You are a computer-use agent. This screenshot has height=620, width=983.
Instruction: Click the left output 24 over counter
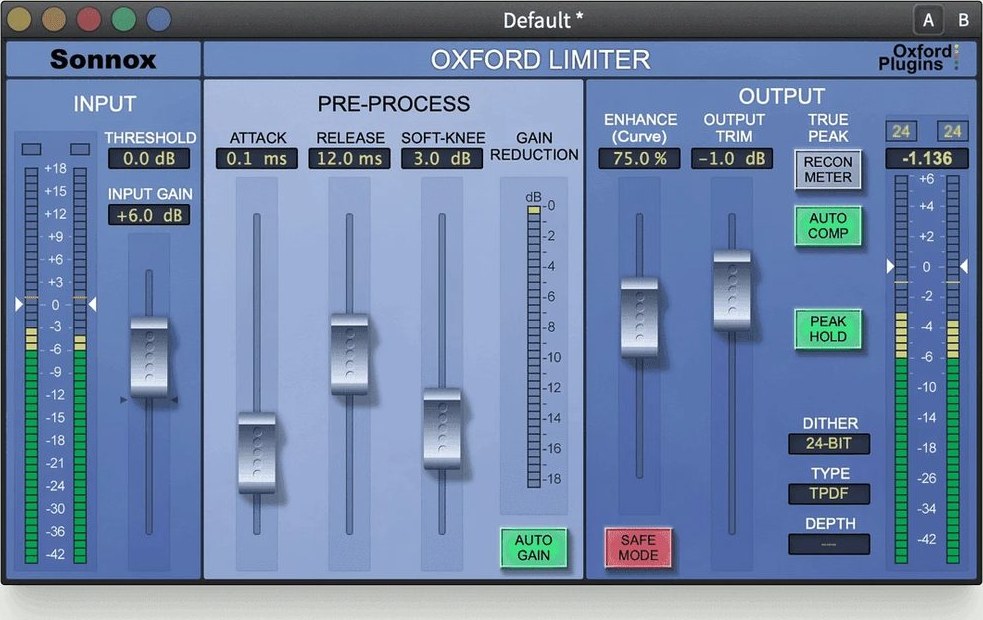click(901, 131)
